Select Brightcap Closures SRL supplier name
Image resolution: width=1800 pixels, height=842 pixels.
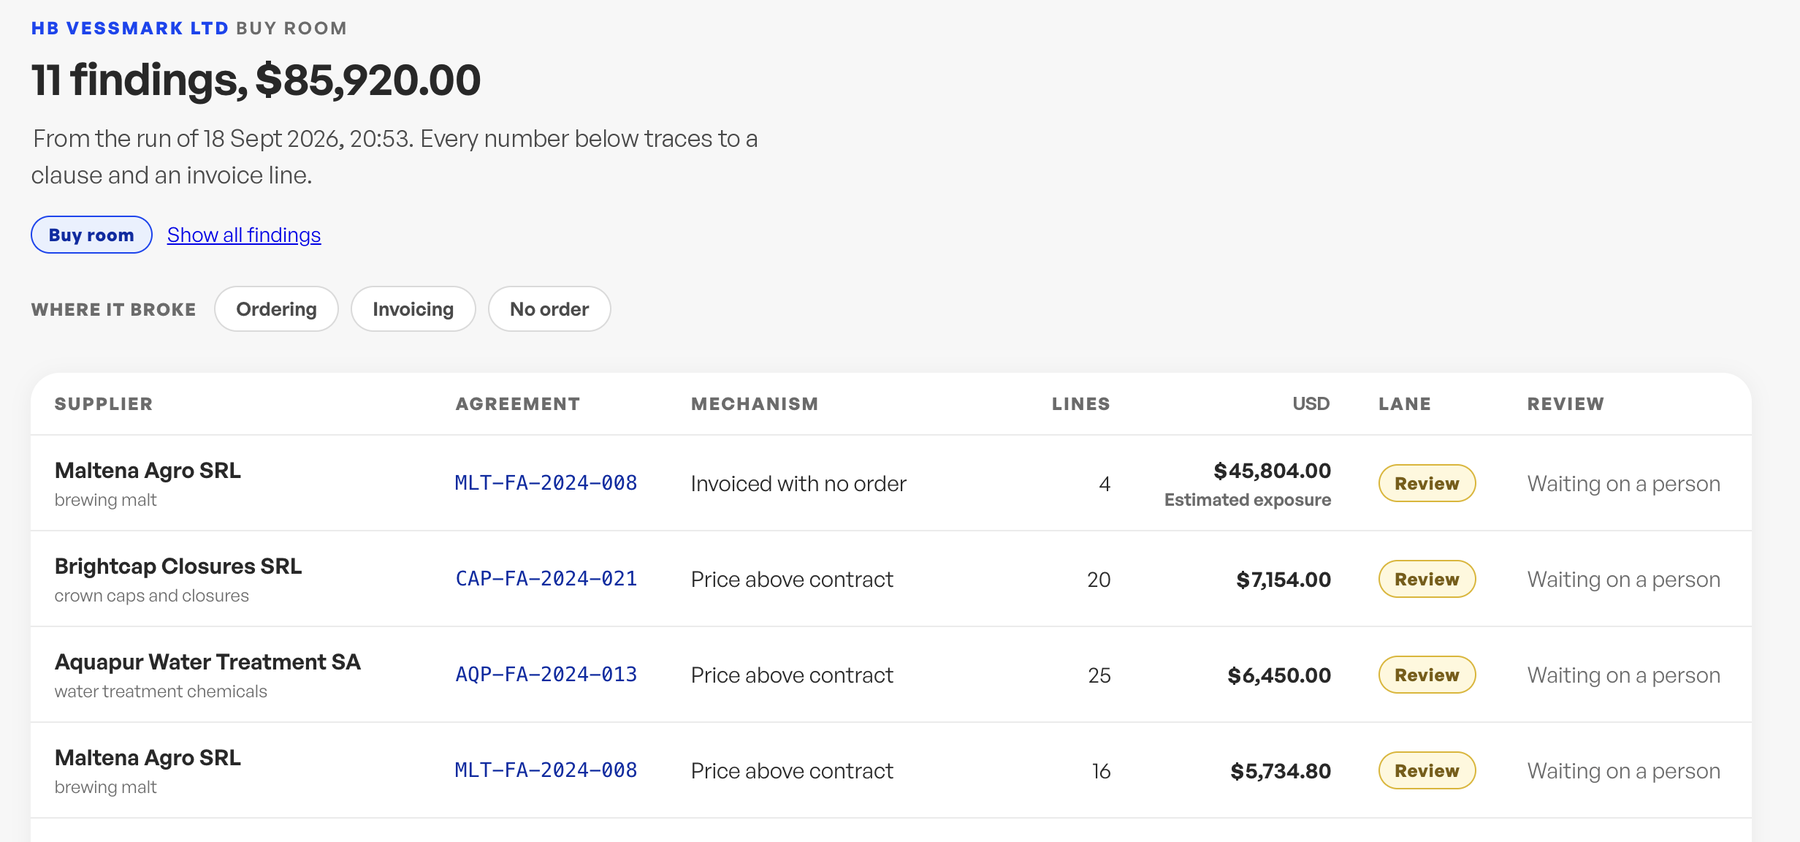[178, 566]
